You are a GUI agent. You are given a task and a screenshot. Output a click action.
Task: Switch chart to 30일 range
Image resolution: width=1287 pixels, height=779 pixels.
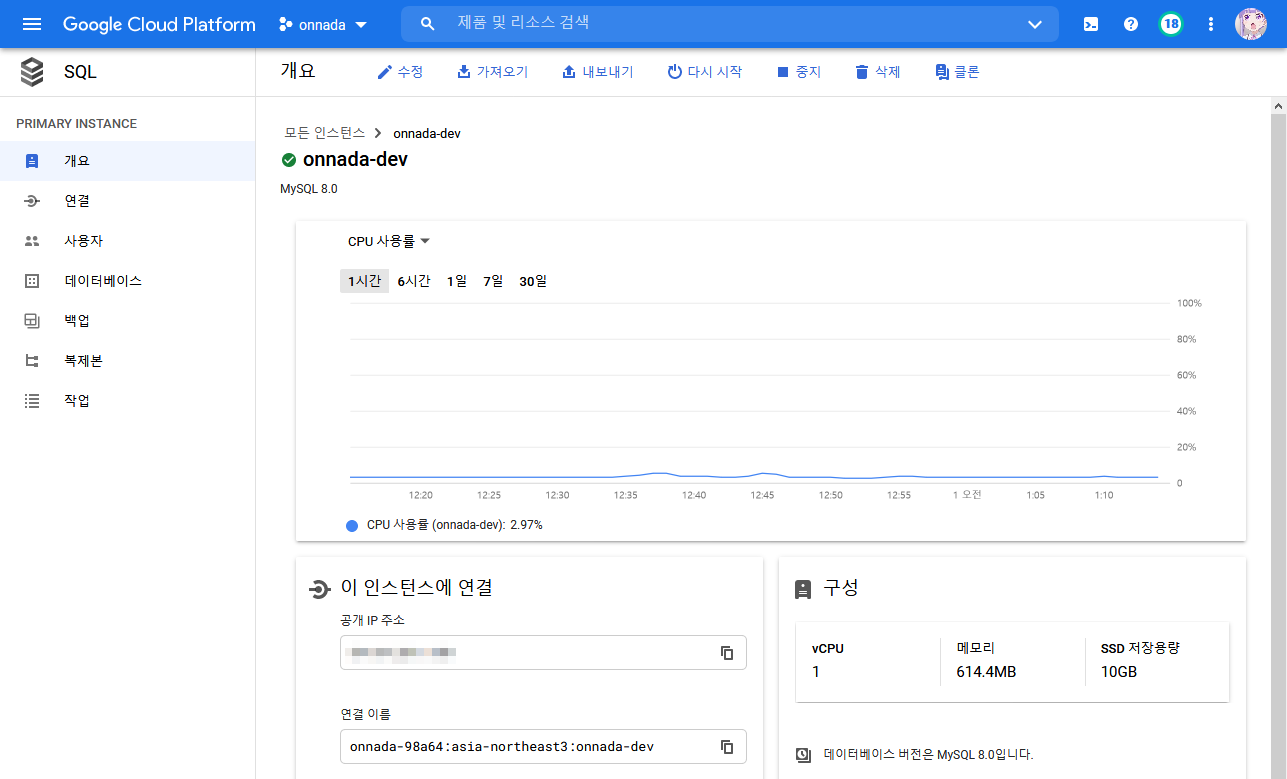tap(533, 281)
